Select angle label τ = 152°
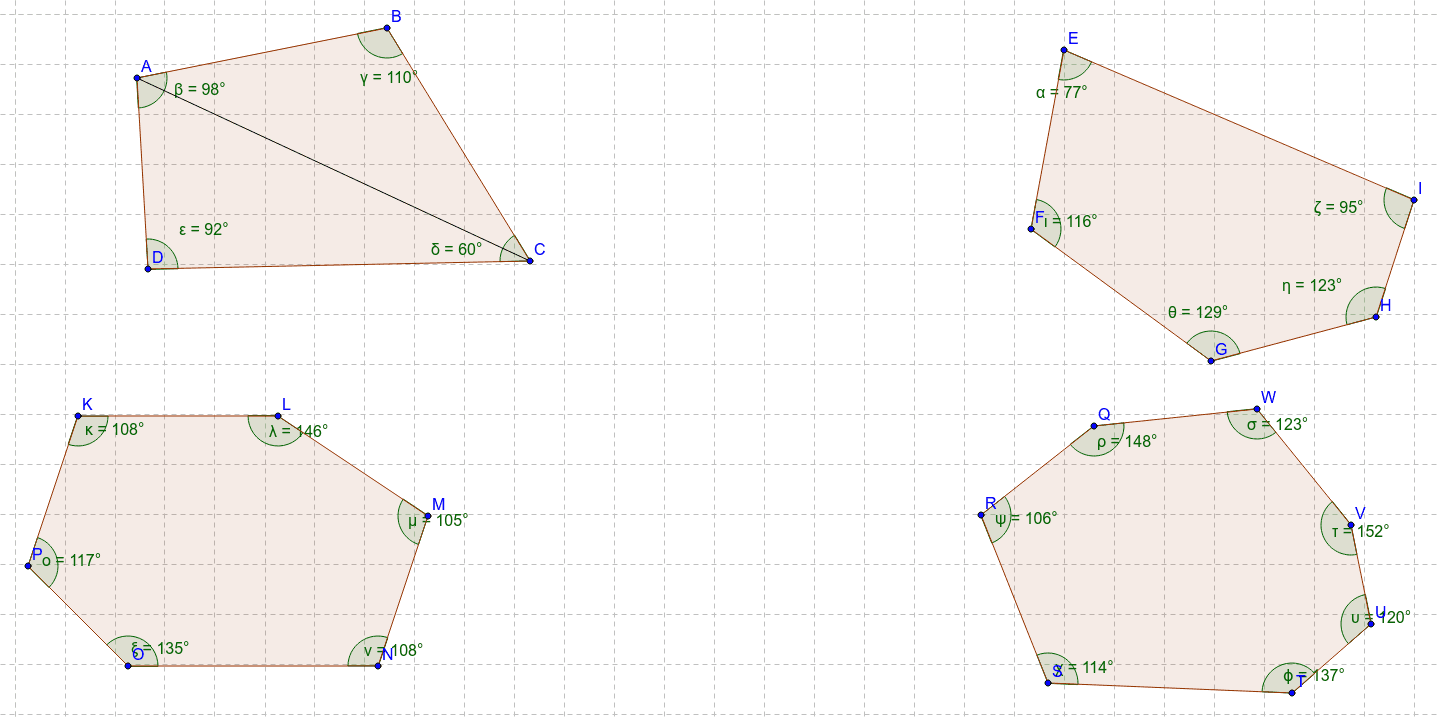Viewport: 1440px width, 722px height. [x=1361, y=531]
